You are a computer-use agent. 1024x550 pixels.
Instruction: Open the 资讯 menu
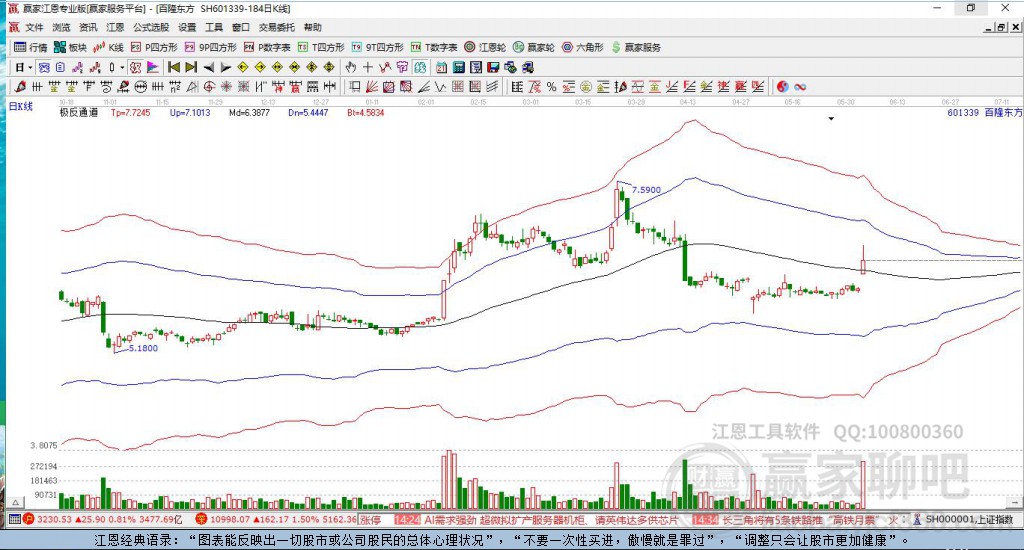[88, 27]
